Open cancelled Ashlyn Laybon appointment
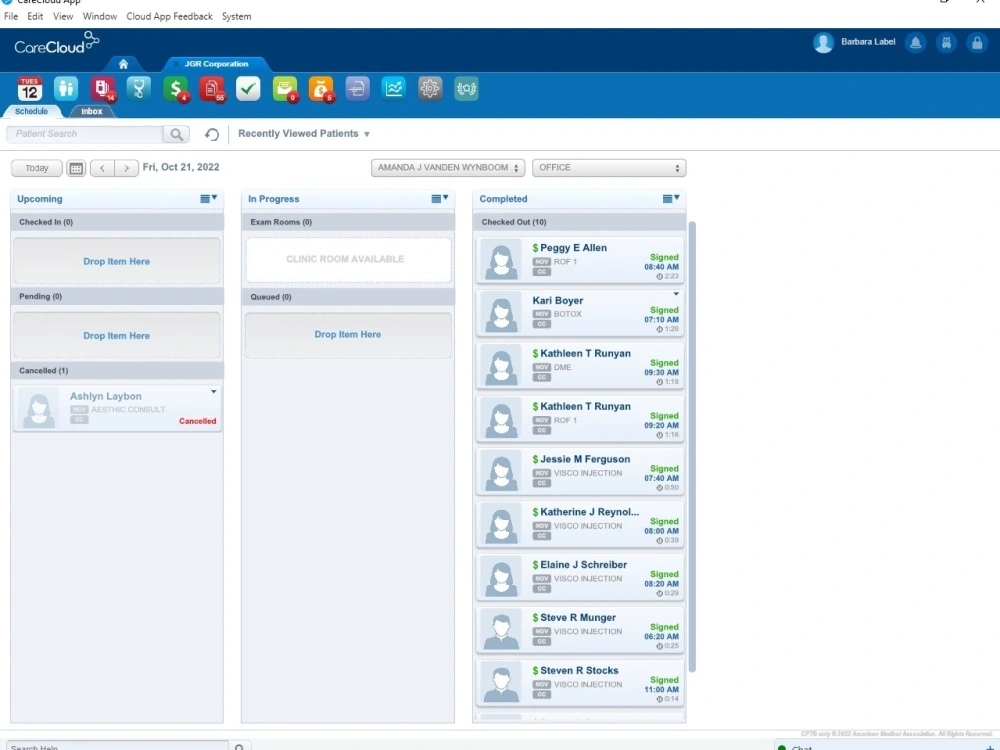This screenshot has height=750, width=1000. point(117,409)
